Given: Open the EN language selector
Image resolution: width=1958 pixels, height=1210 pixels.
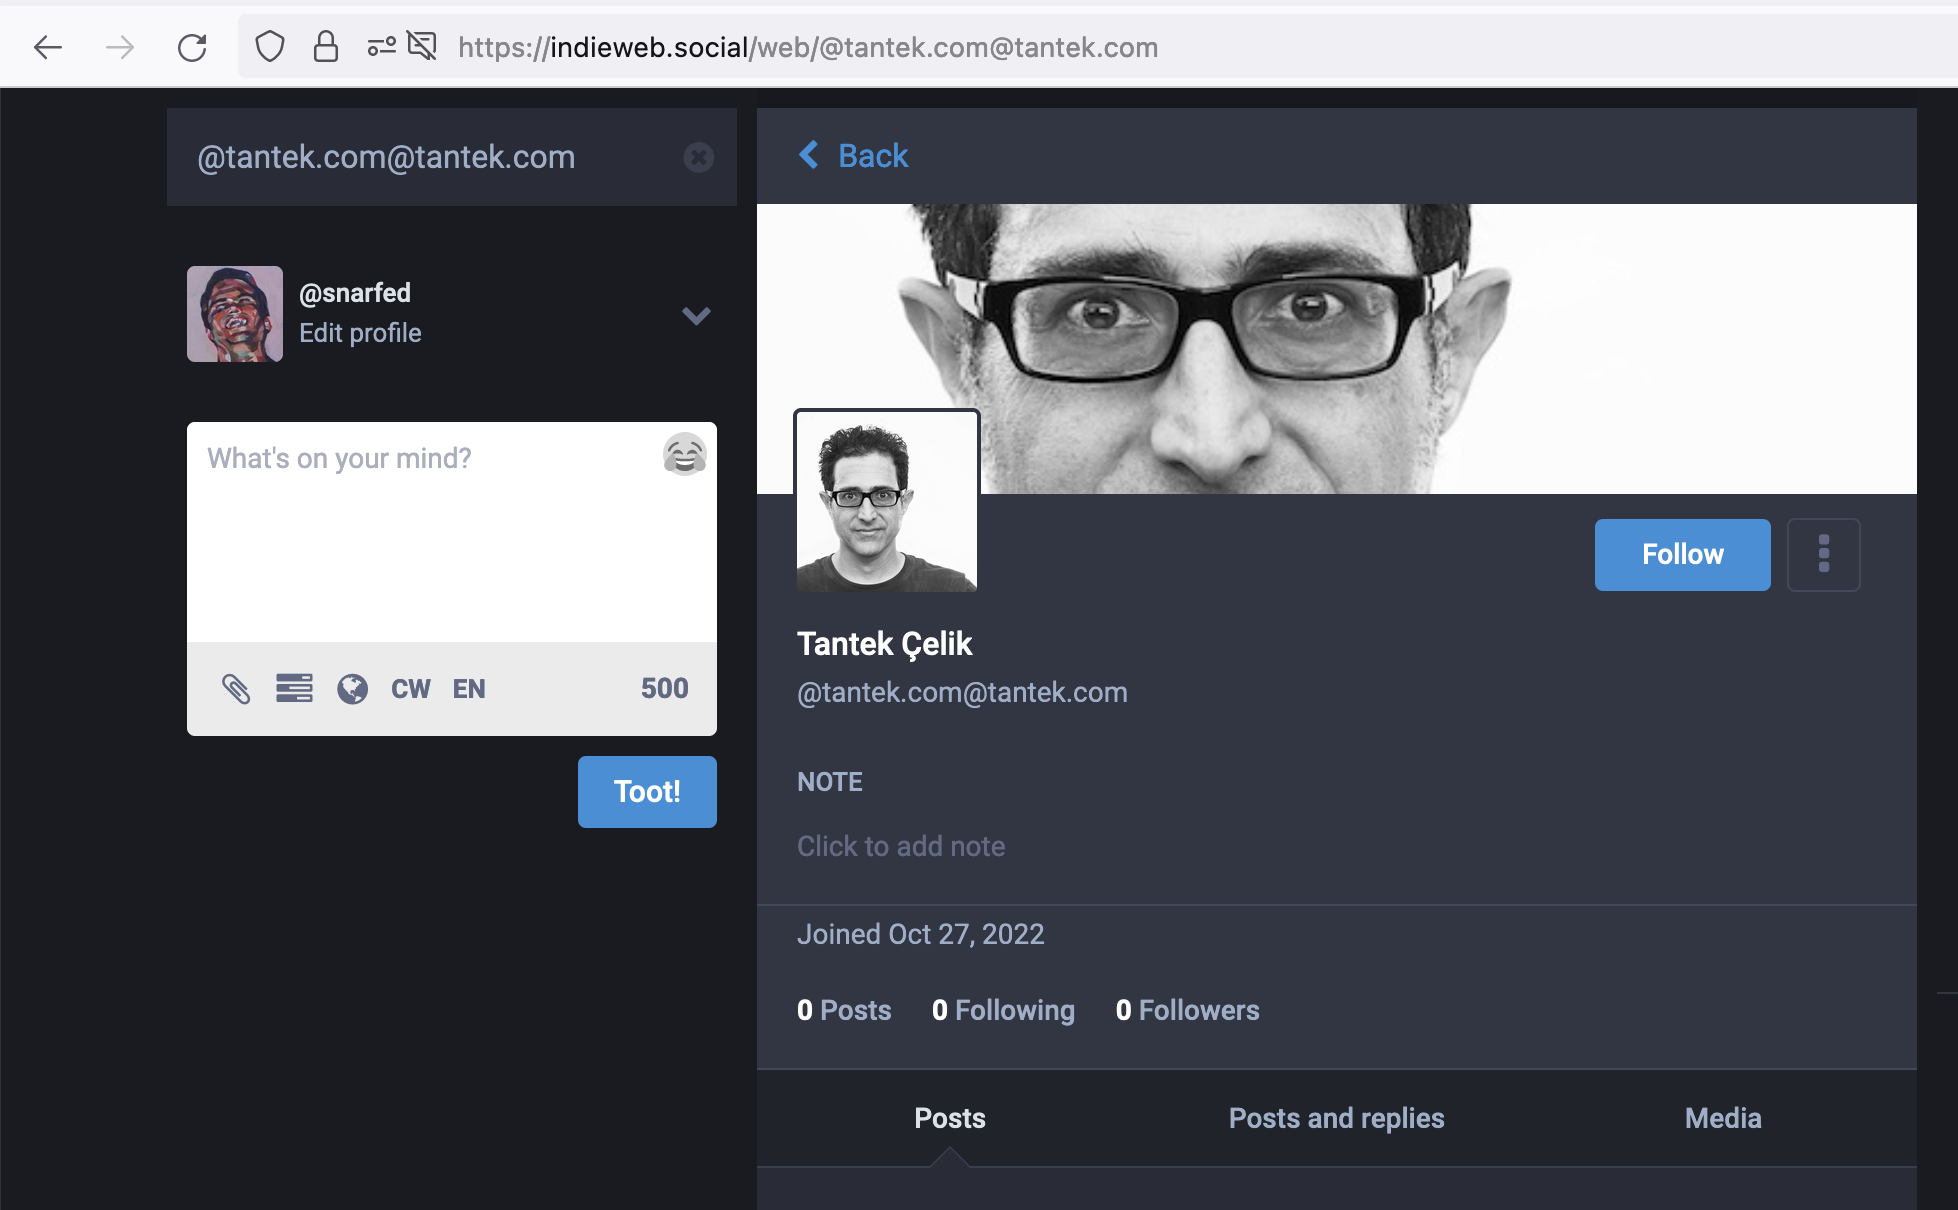Looking at the screenshot, I should 469,689.
